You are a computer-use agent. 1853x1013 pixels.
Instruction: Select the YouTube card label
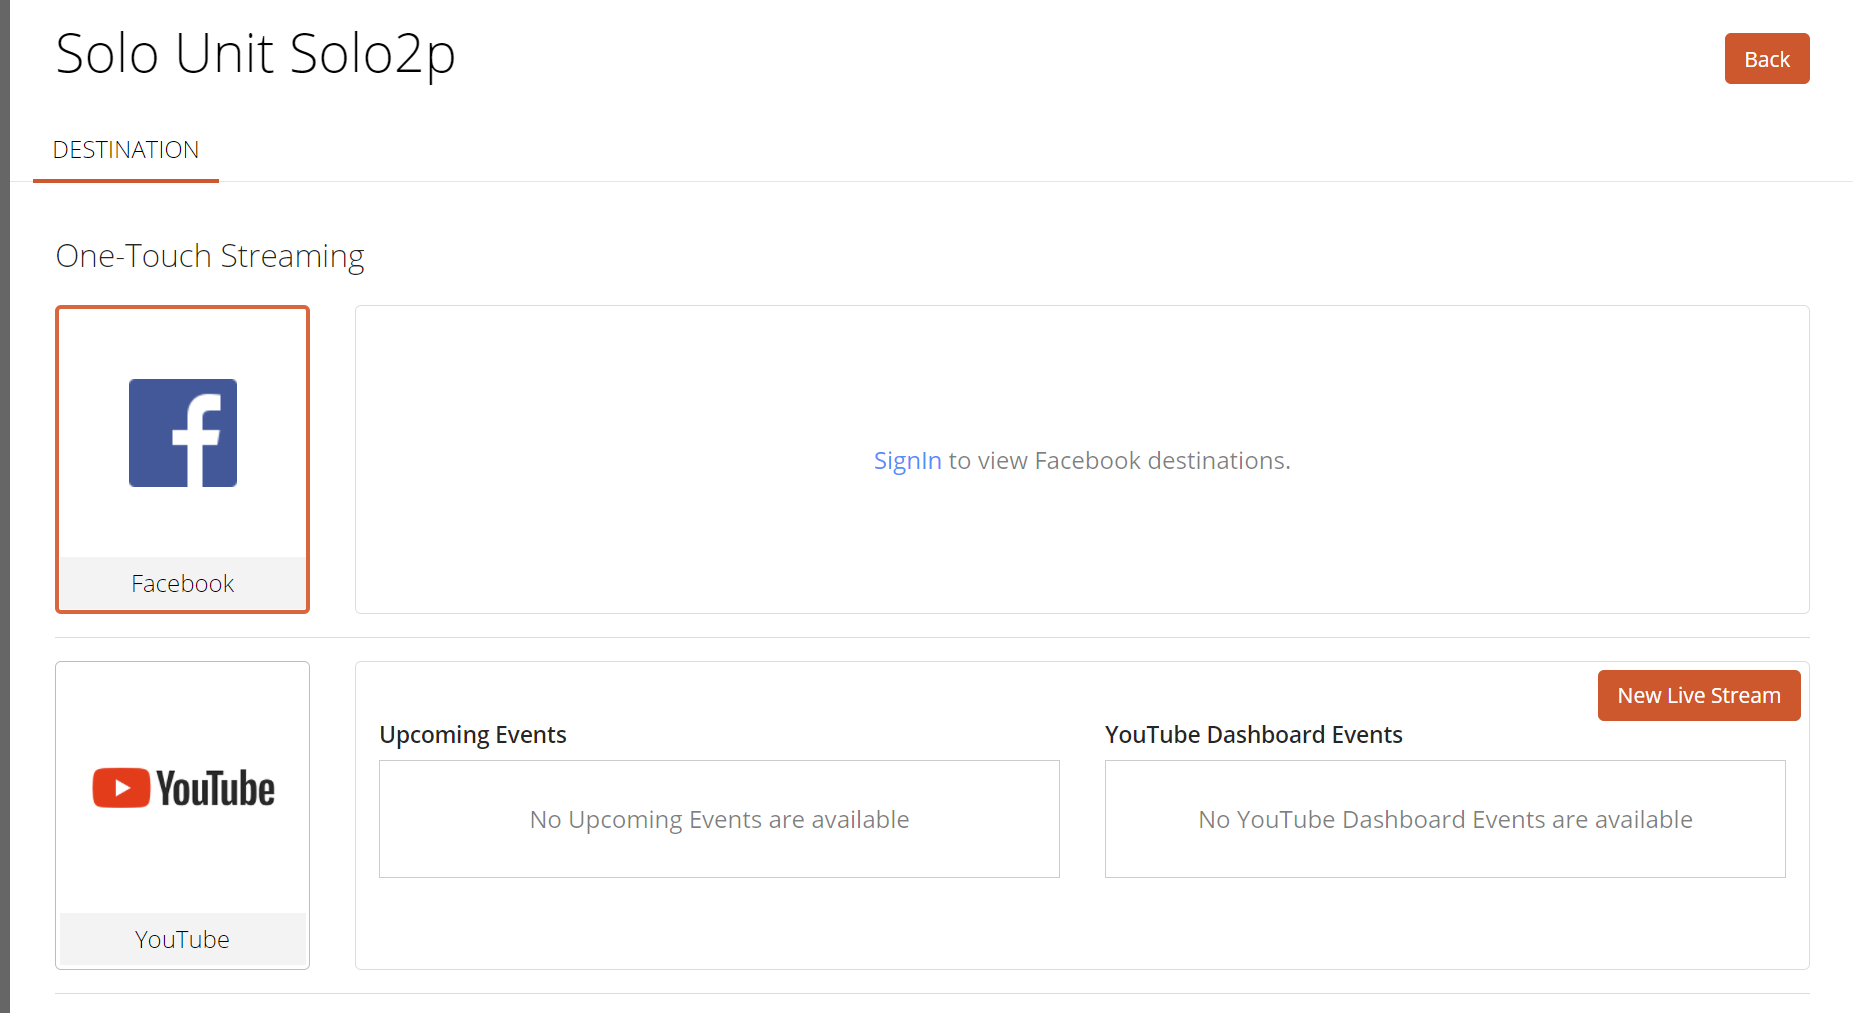tap(183, 939)
